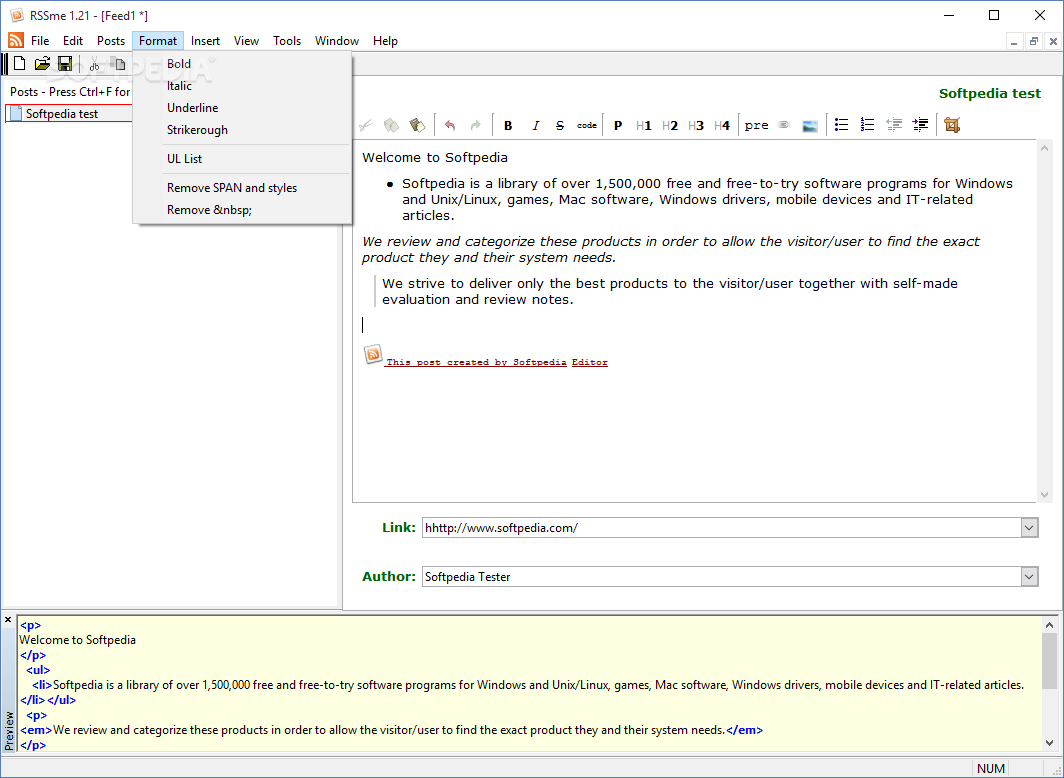1064x778 pixels.
Task: Open the Help menu
Action: [x=385, y=41]
